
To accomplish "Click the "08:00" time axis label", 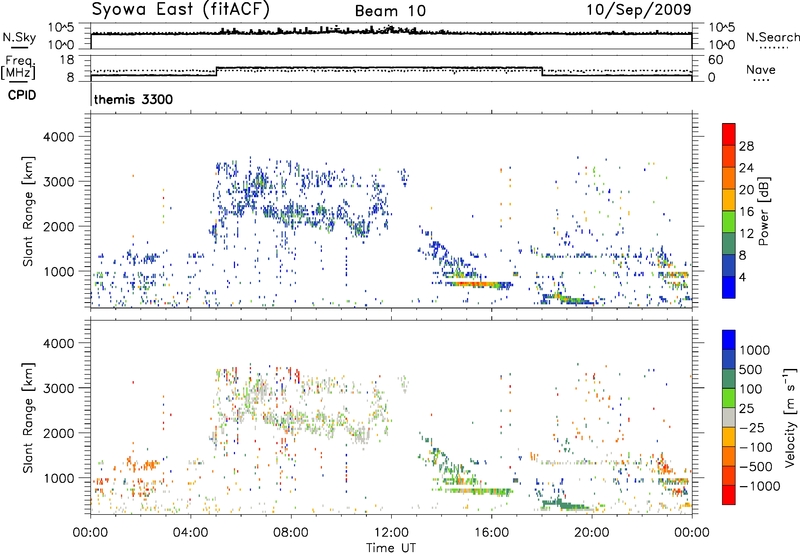I will (x=291, y=532).
